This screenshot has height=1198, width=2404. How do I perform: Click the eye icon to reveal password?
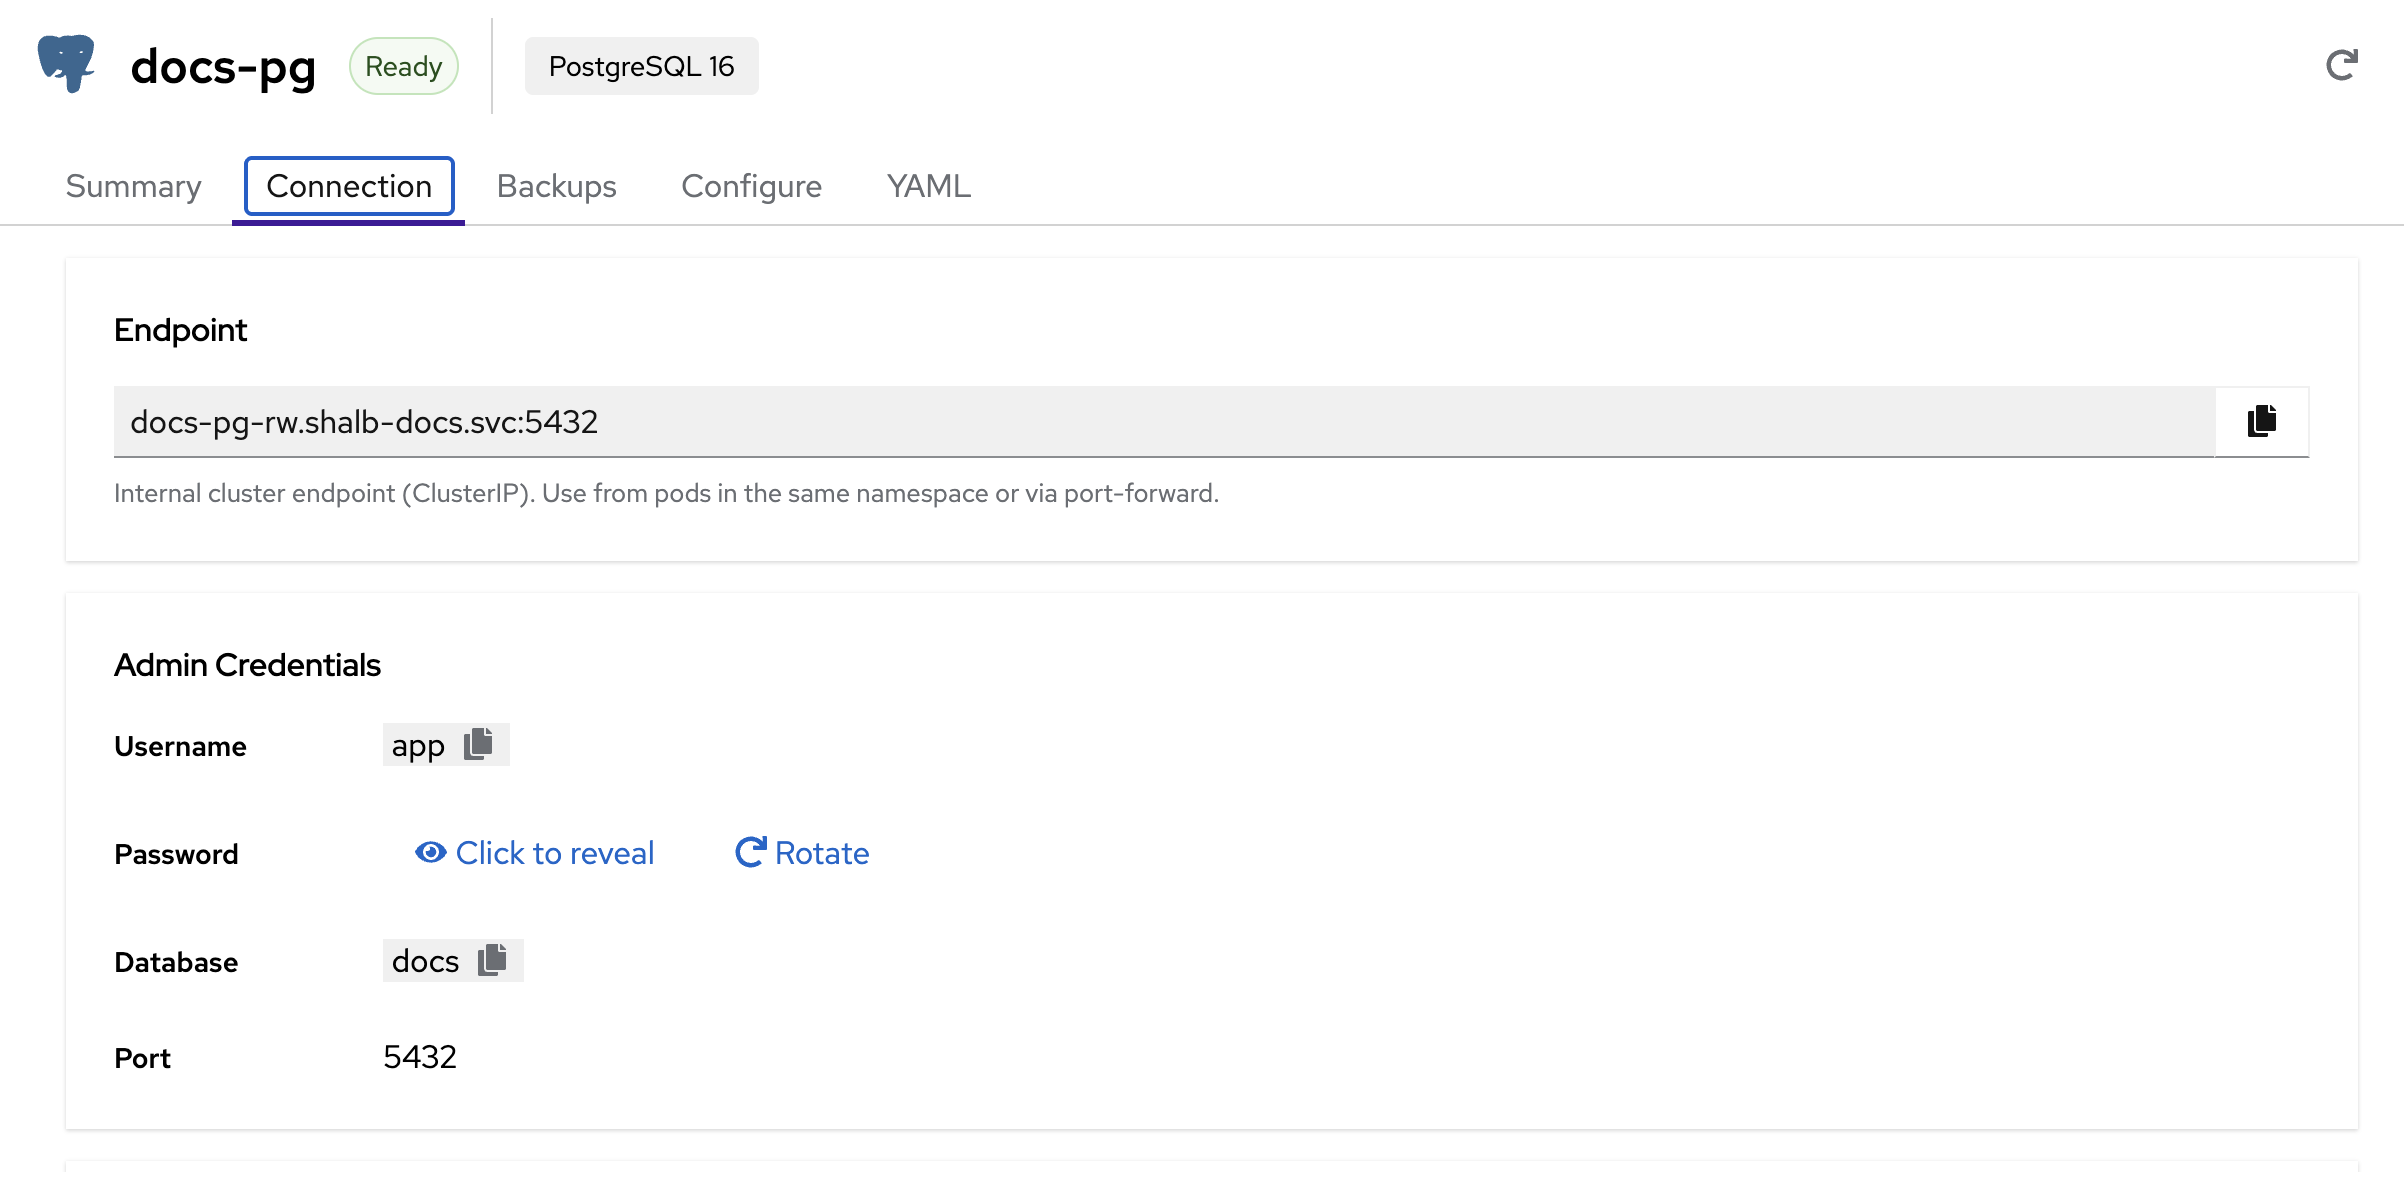430,852
